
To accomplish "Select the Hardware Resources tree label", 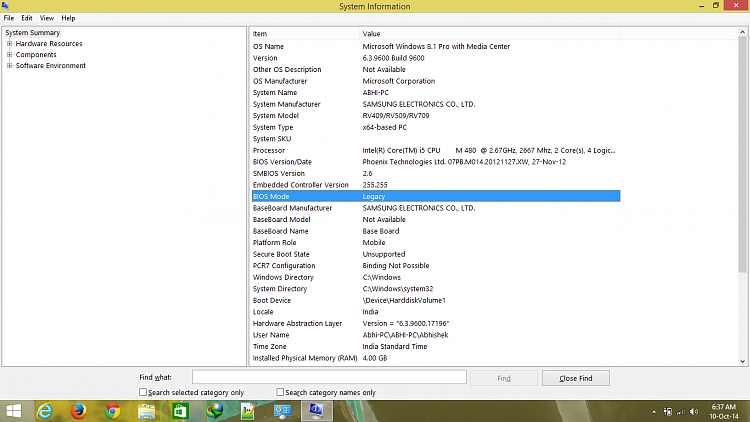I will [49, 44].
